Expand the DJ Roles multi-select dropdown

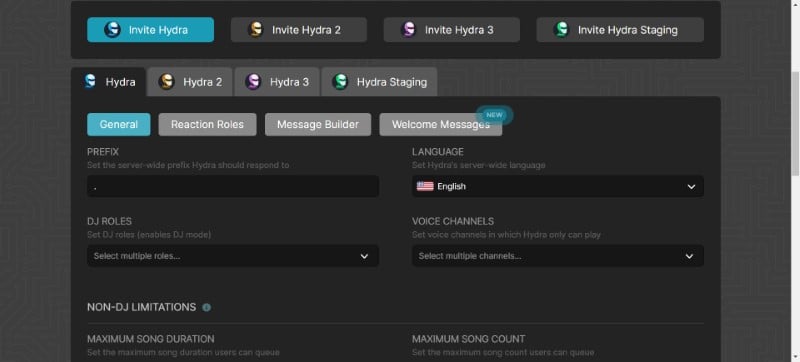click(233, 256)
